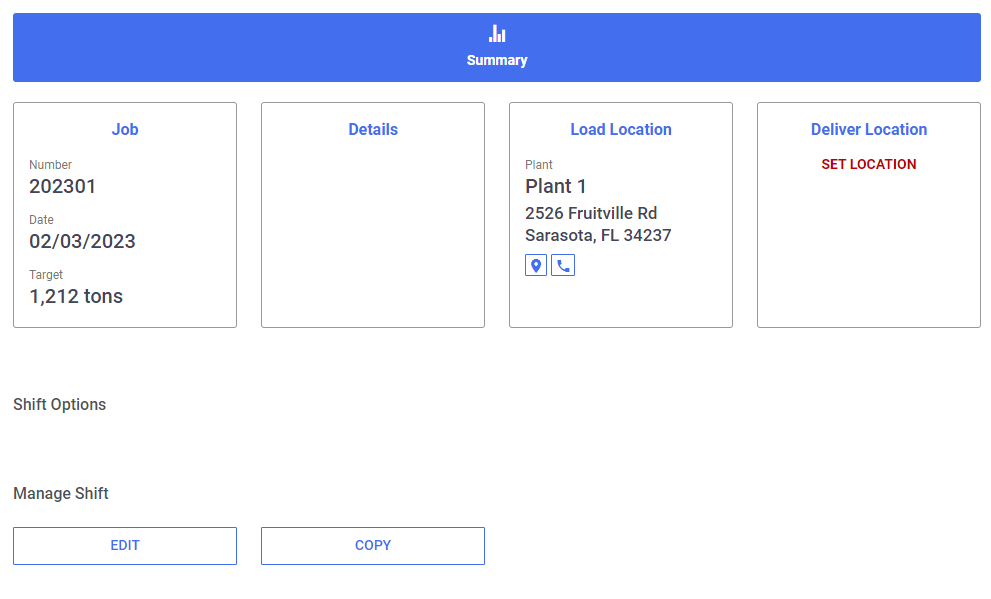991x599 pixels.
Task: Call Plant 1 using phone icon
Action: click(563, 265)
